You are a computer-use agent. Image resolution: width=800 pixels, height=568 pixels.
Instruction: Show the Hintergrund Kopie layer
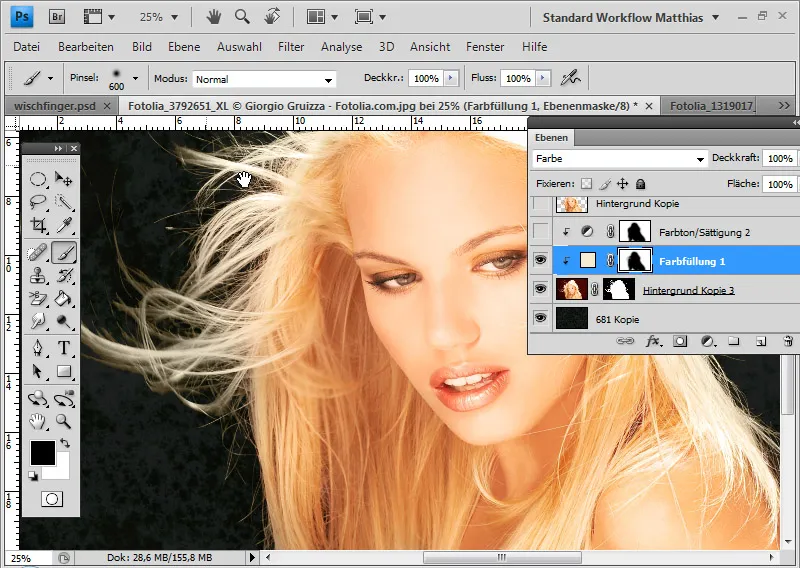coord(540,204)
